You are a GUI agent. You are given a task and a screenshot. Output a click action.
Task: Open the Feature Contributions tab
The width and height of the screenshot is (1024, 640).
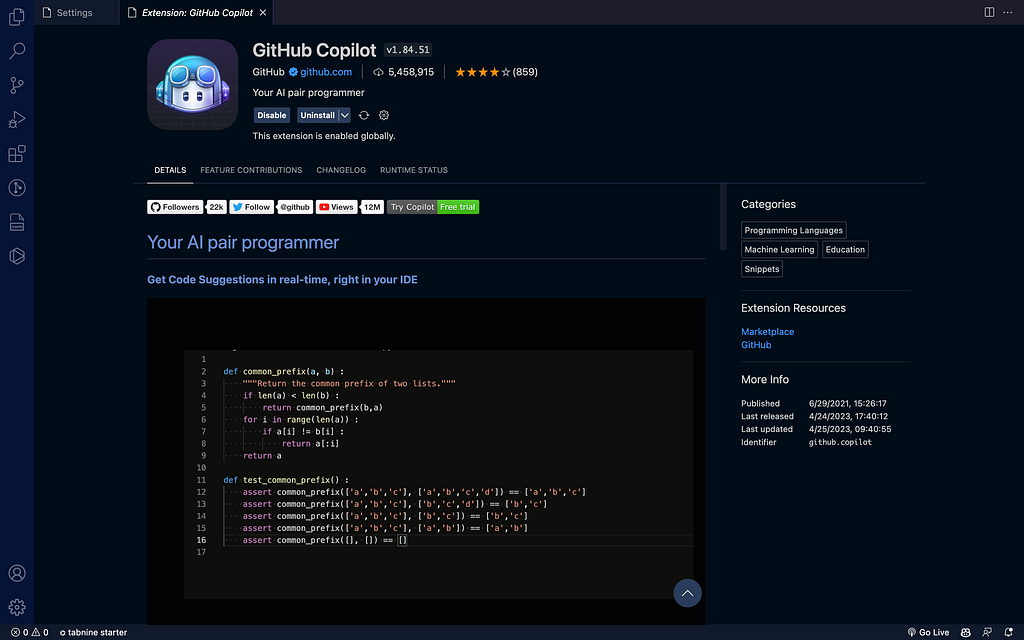coord(250,170)
